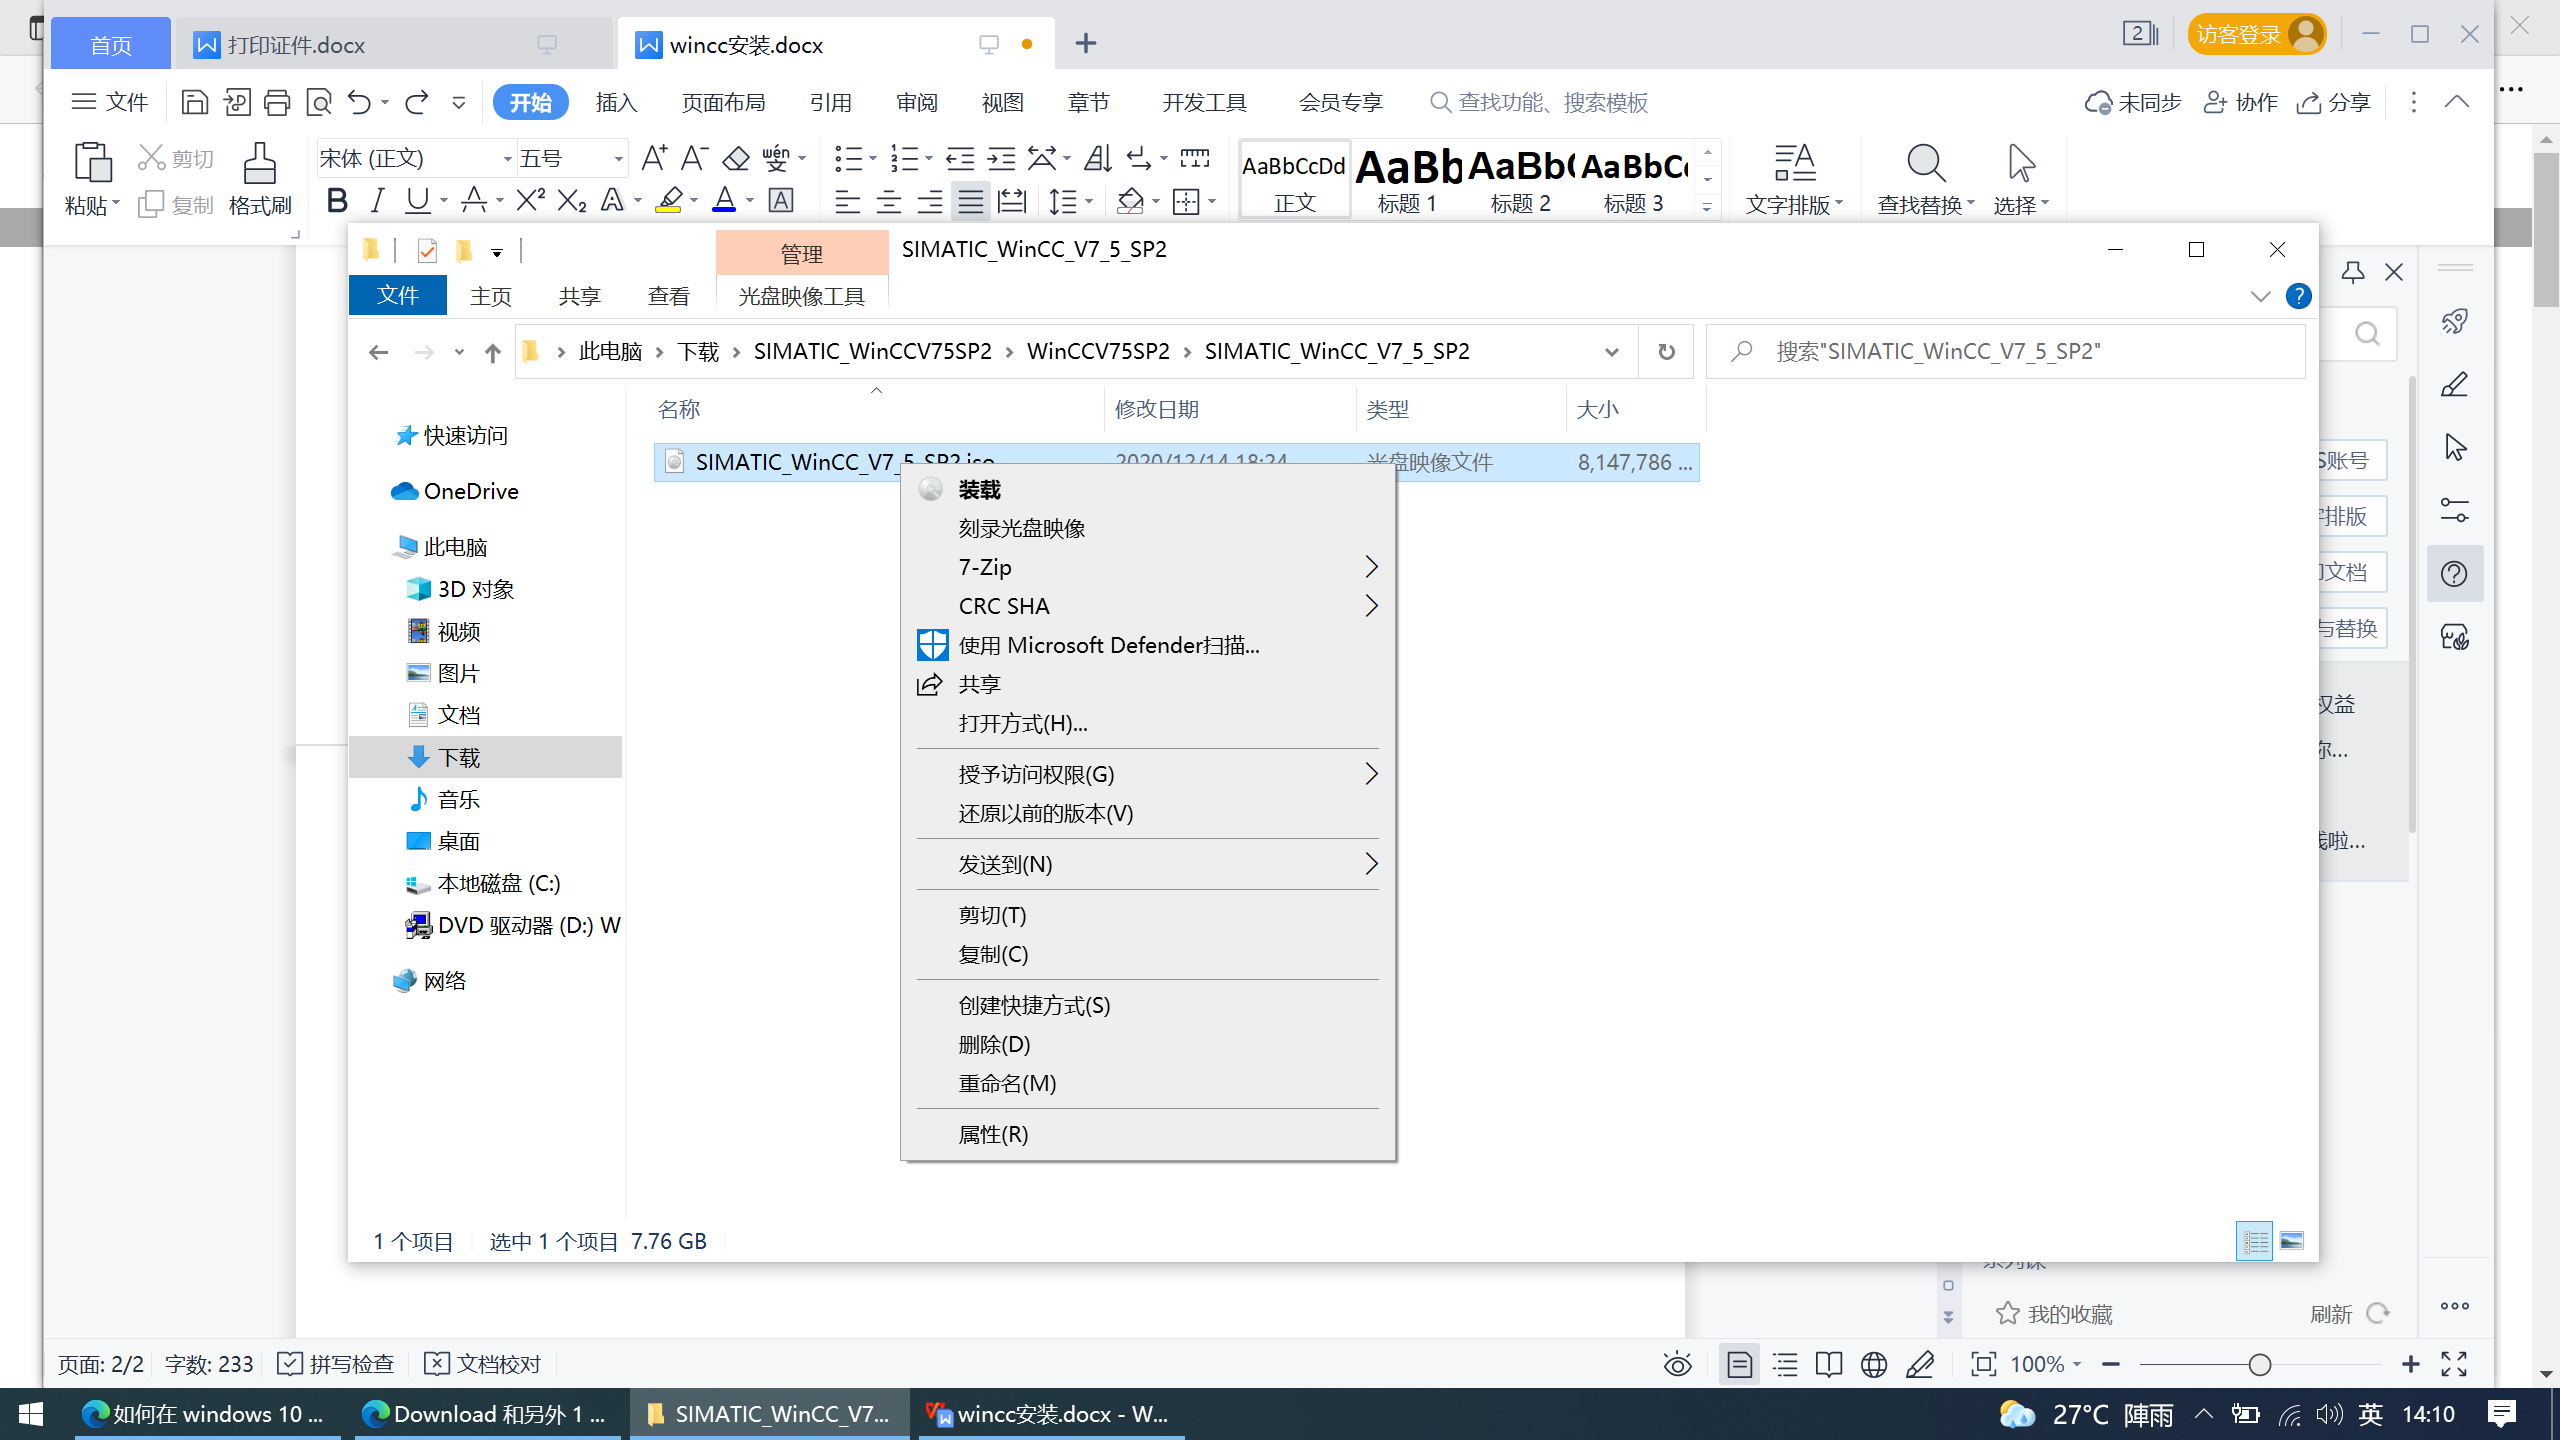Click the Format Painter brush icon

tap(259, 163)
